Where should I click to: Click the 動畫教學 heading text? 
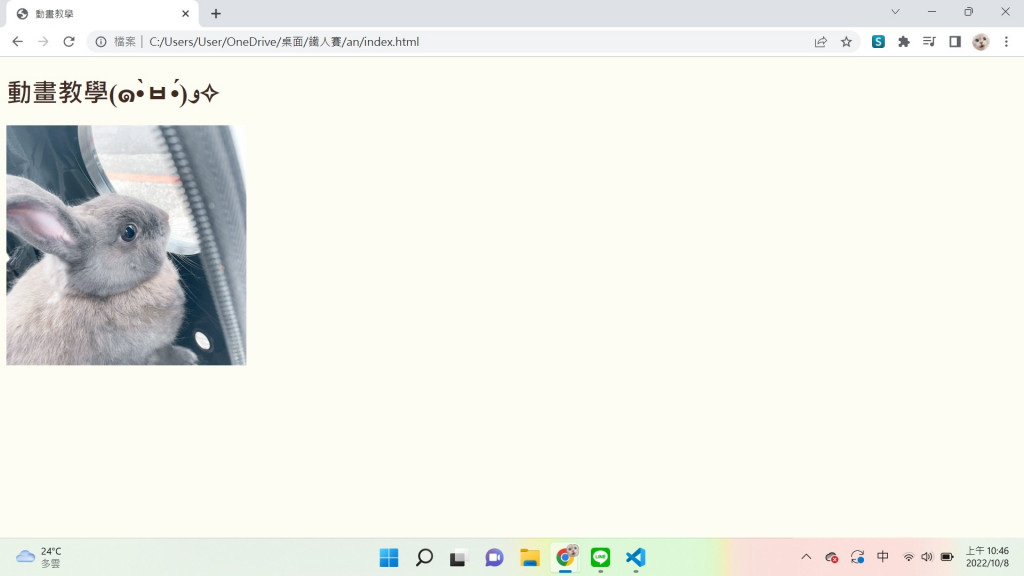tap(113, 93)
